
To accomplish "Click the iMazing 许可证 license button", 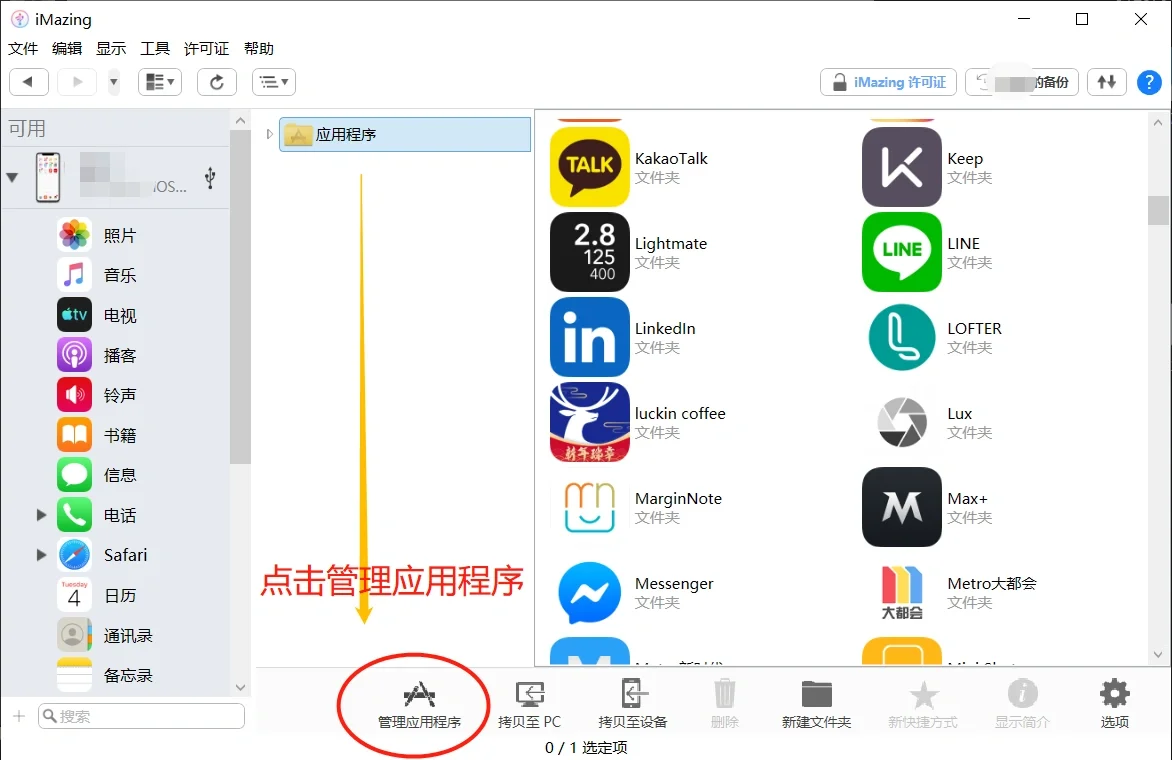I will (887, 82).
